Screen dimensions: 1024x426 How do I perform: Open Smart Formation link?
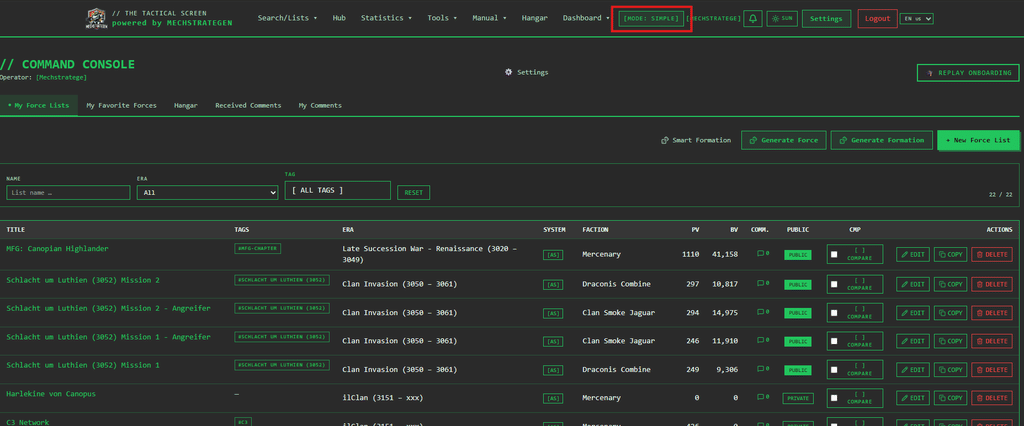[696, 140]
